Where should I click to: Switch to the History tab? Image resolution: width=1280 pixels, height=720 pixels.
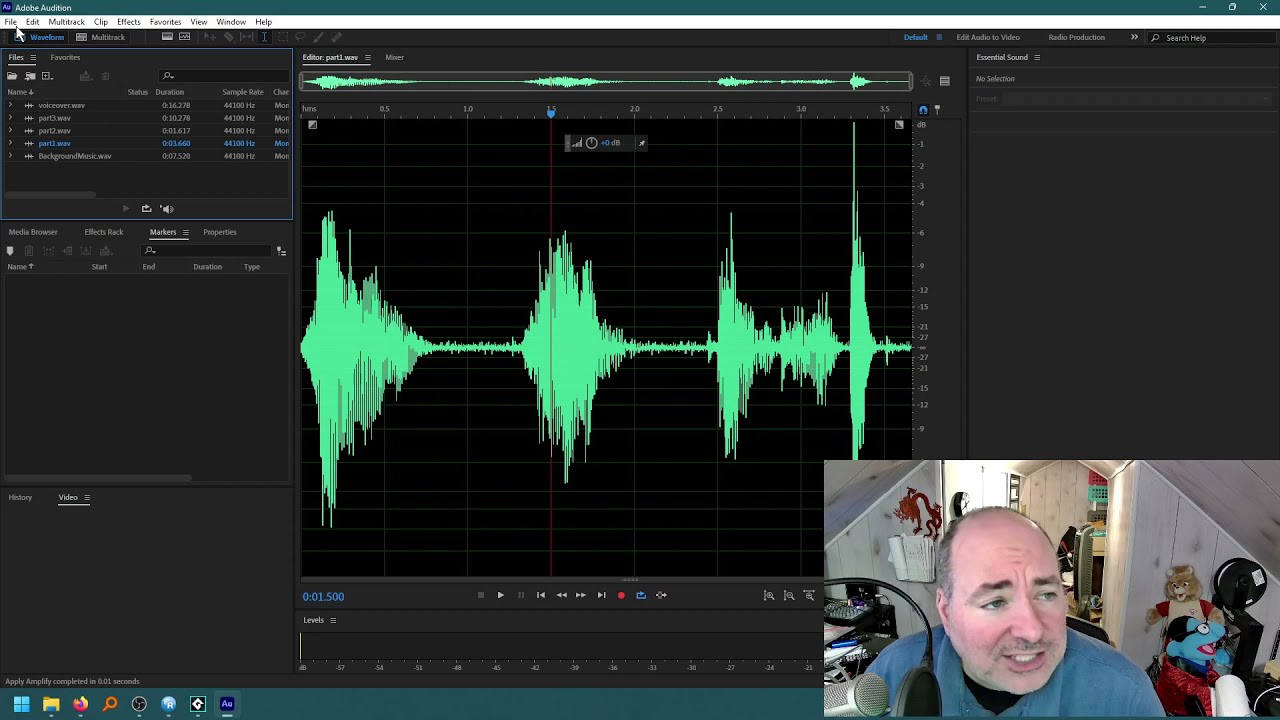pos(20,497)
